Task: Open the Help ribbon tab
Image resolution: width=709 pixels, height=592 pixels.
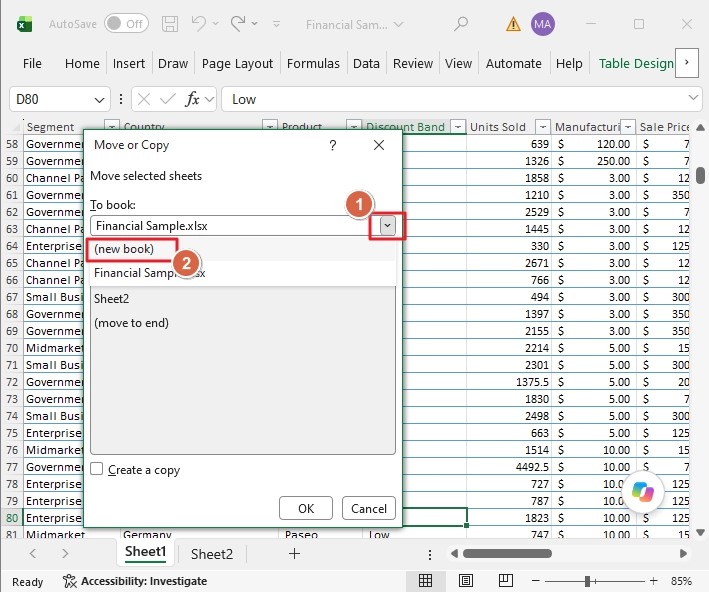Action: [569, 63]
